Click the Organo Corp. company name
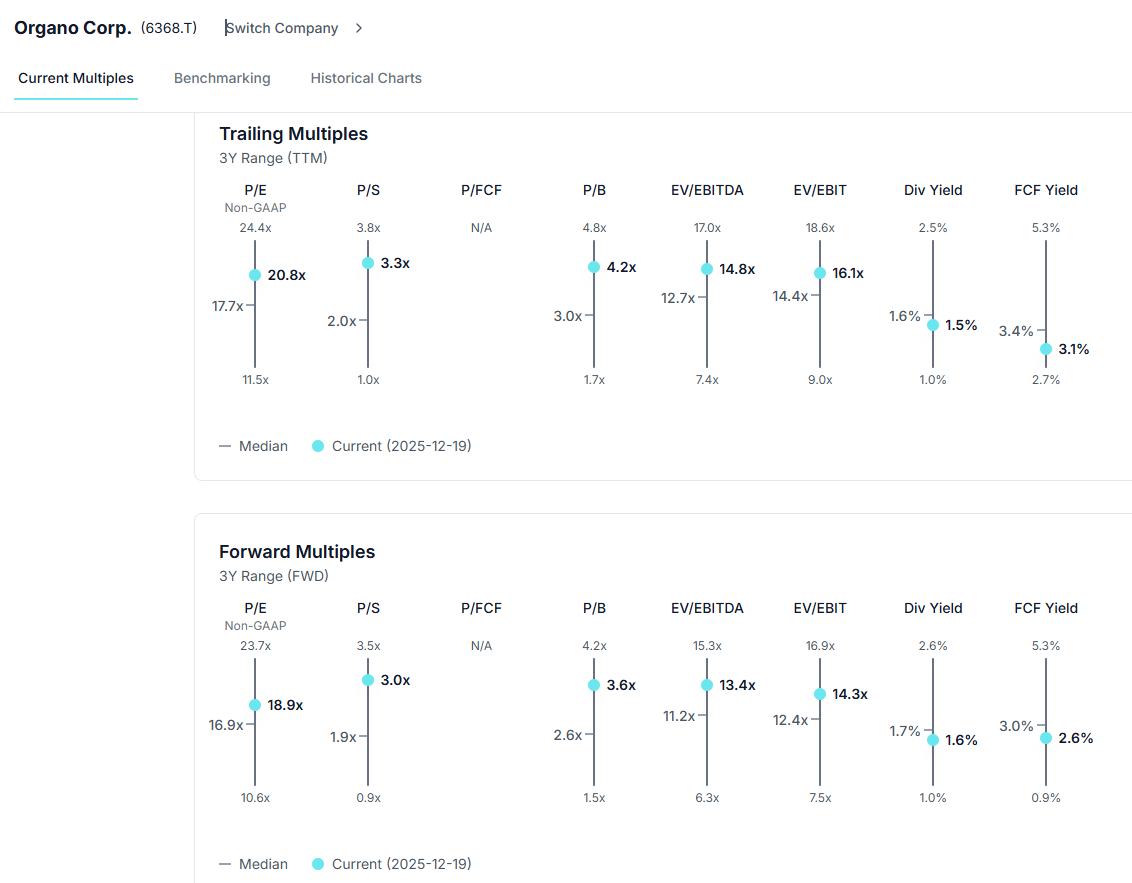 click(x=73, y=28)
